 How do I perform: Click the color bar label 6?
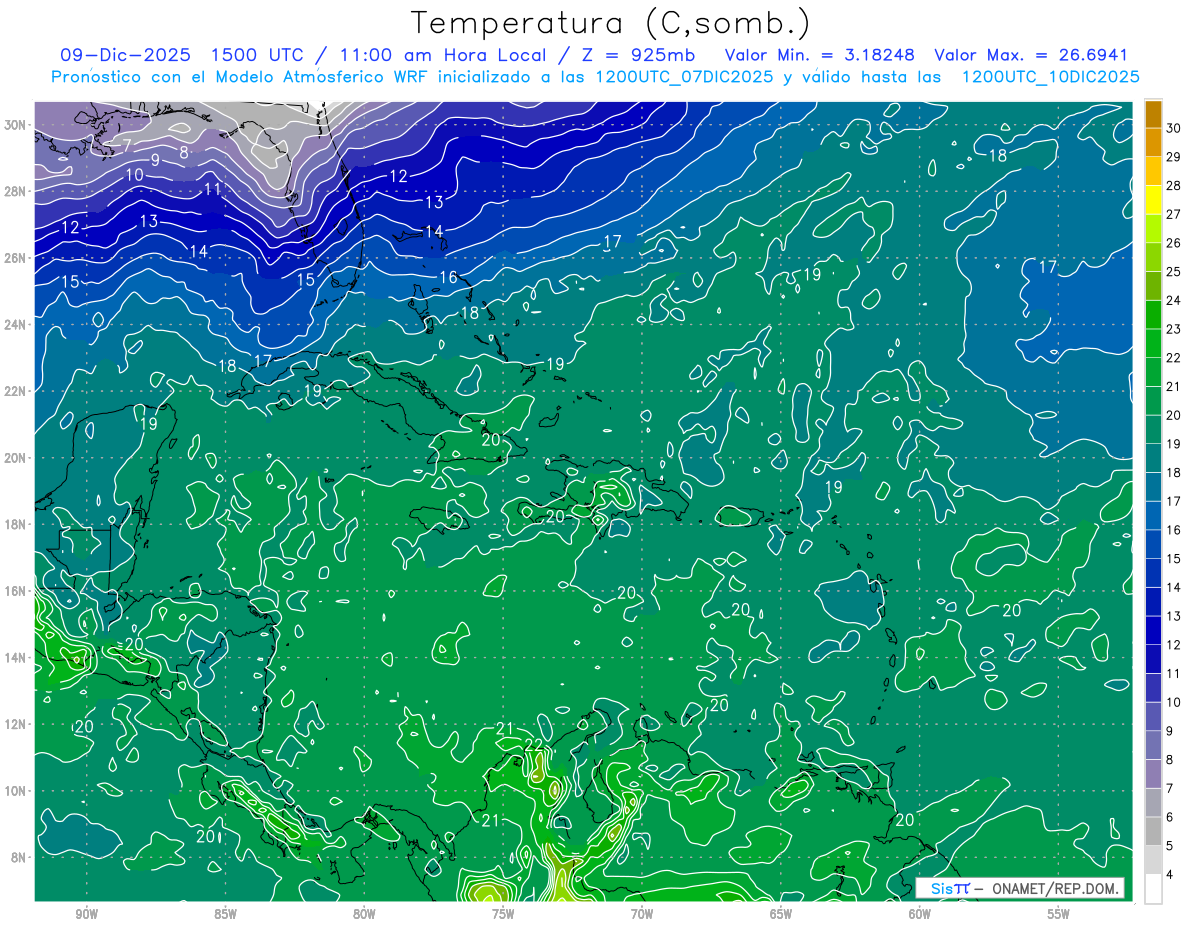click(x=1169, y=817)
